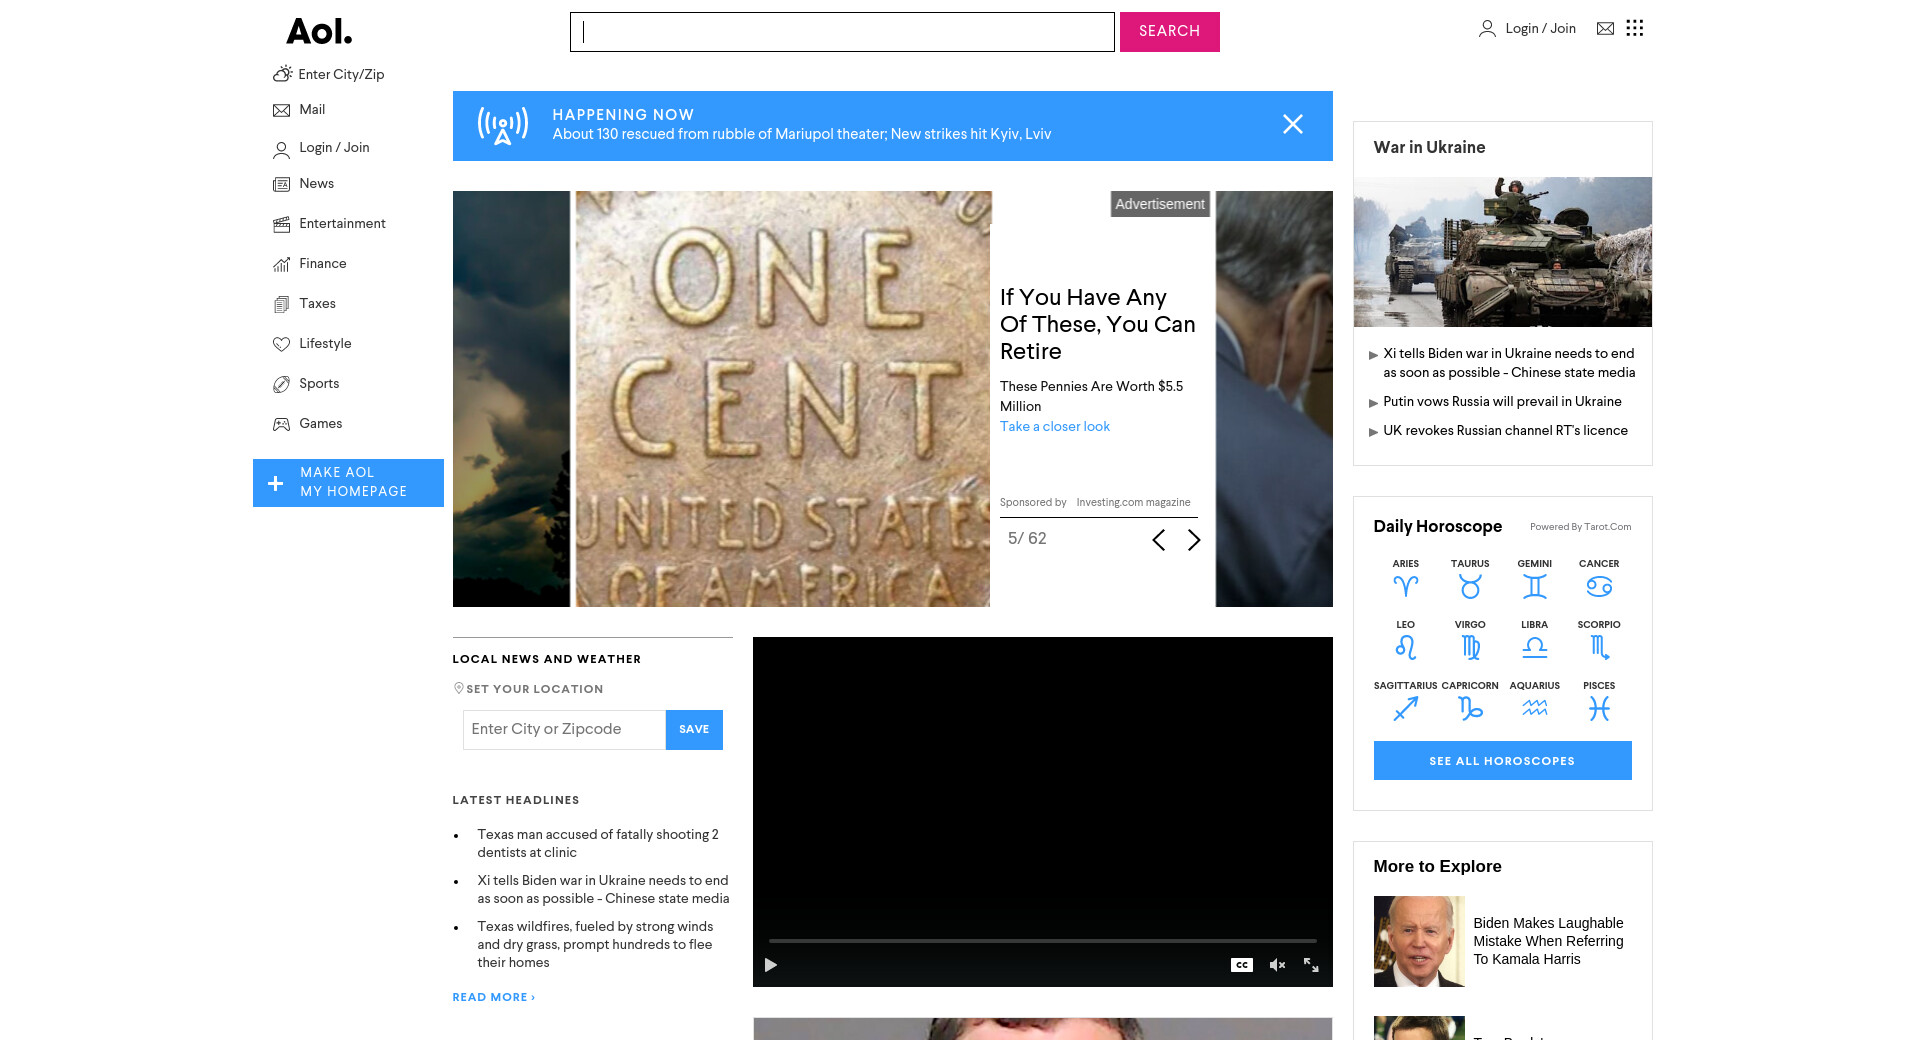Screen dimensions: 1920x1040
Task: Unmute the video player
Action: click(1277, 965)
